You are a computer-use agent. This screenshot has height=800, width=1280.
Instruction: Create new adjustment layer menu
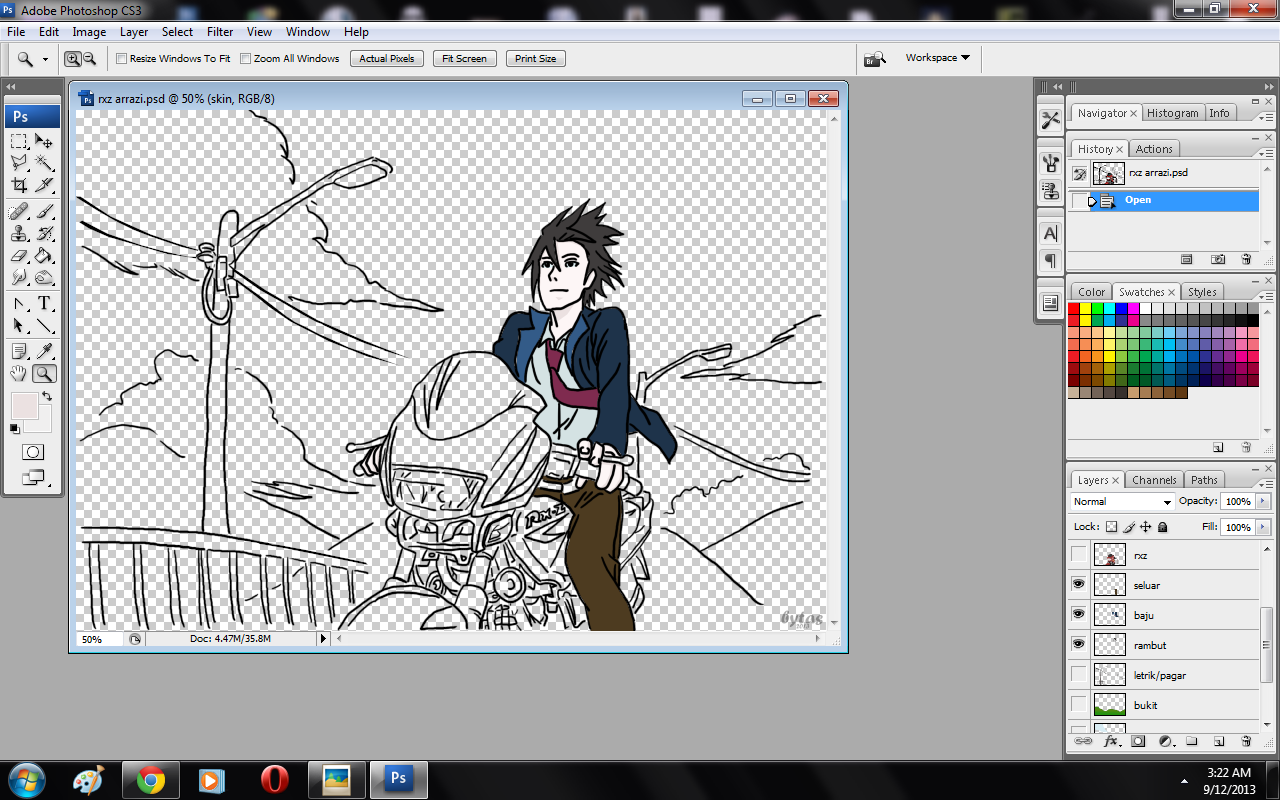[1165, 742]
